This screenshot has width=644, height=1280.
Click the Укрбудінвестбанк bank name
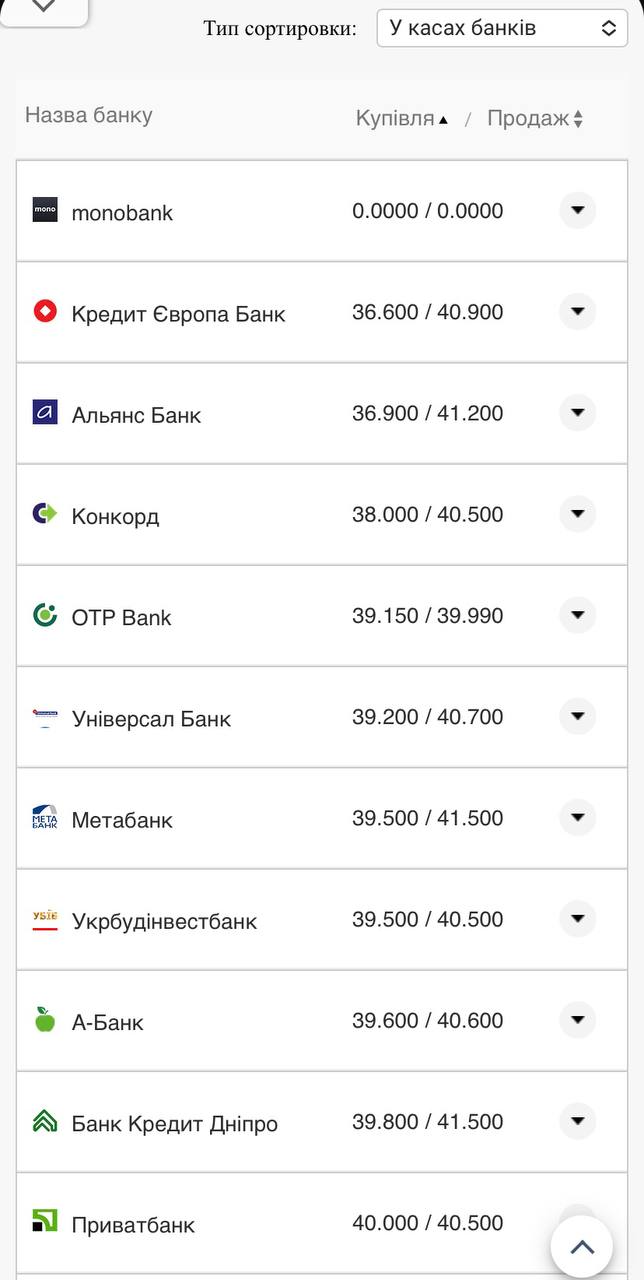tap(164, 921)
